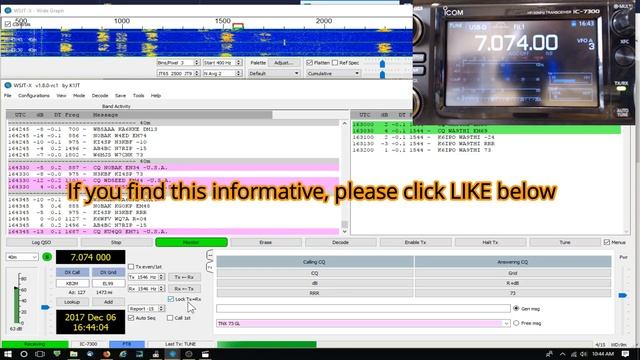Click the audio level slider beside dB meter
This screenshot has height=360, width=640.
(45, 307)
